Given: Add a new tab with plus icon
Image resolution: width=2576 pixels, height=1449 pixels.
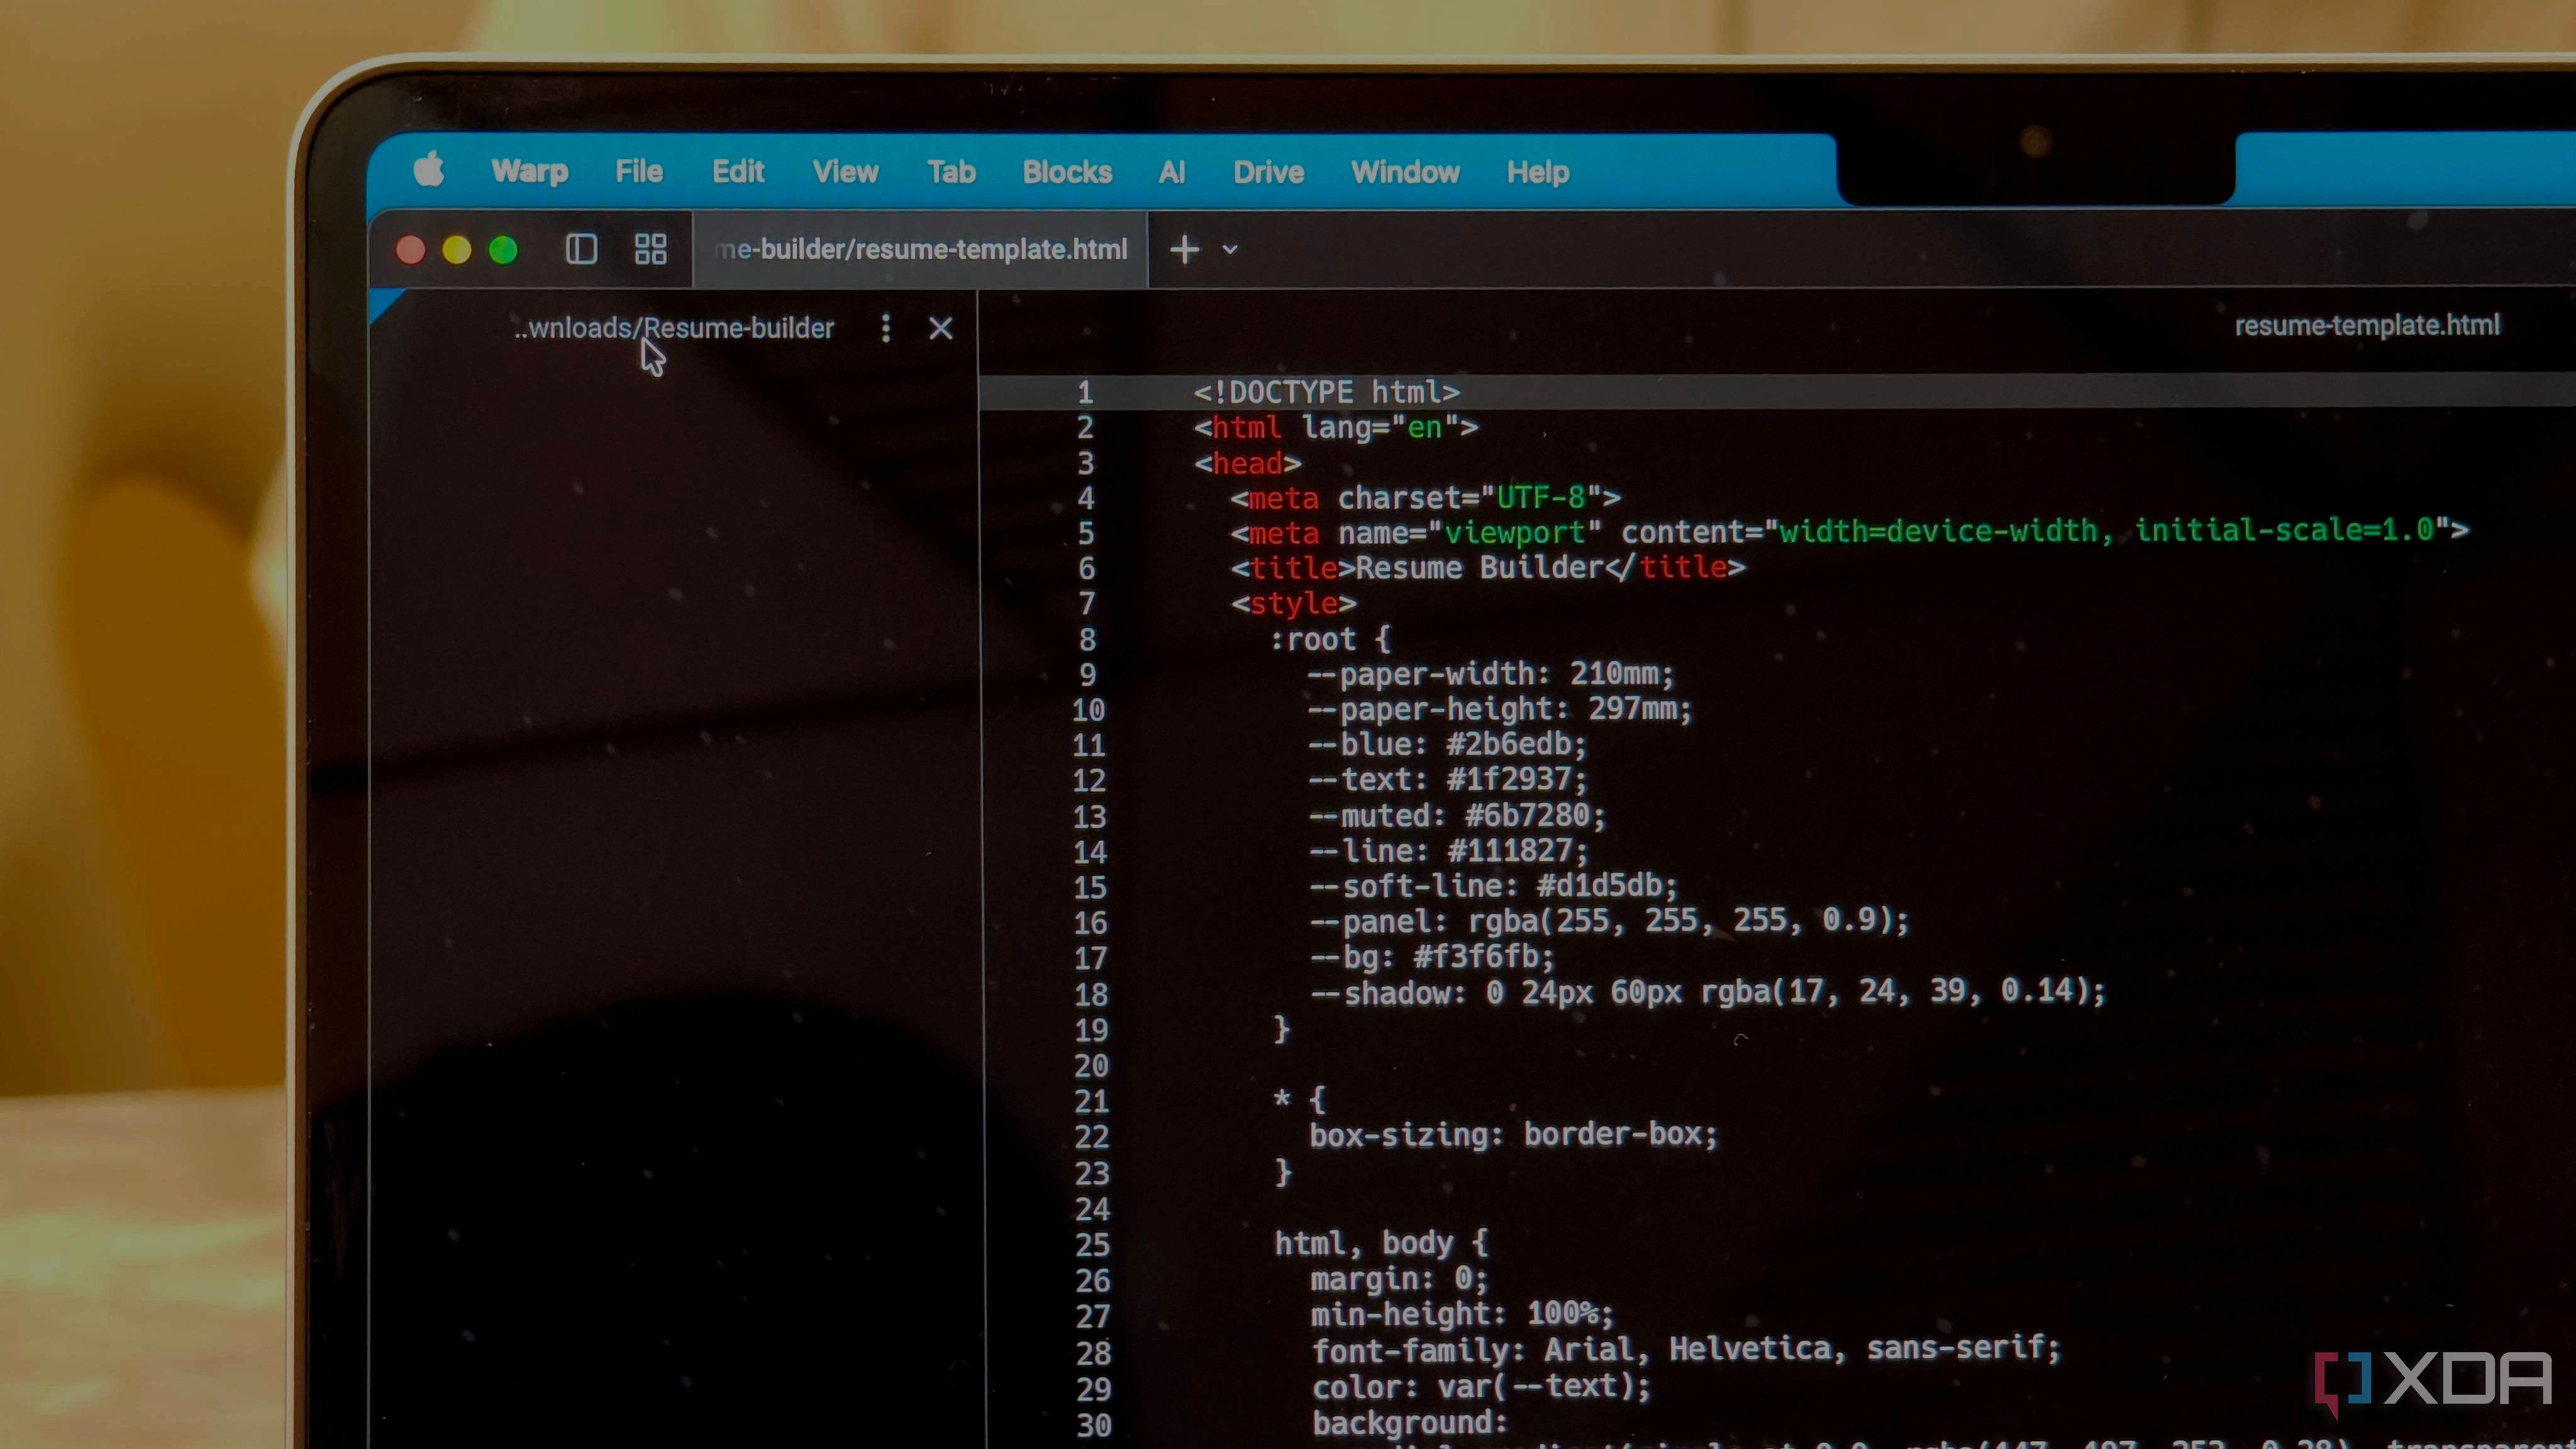Looking at the screenshot, I should coord(1185,249).
